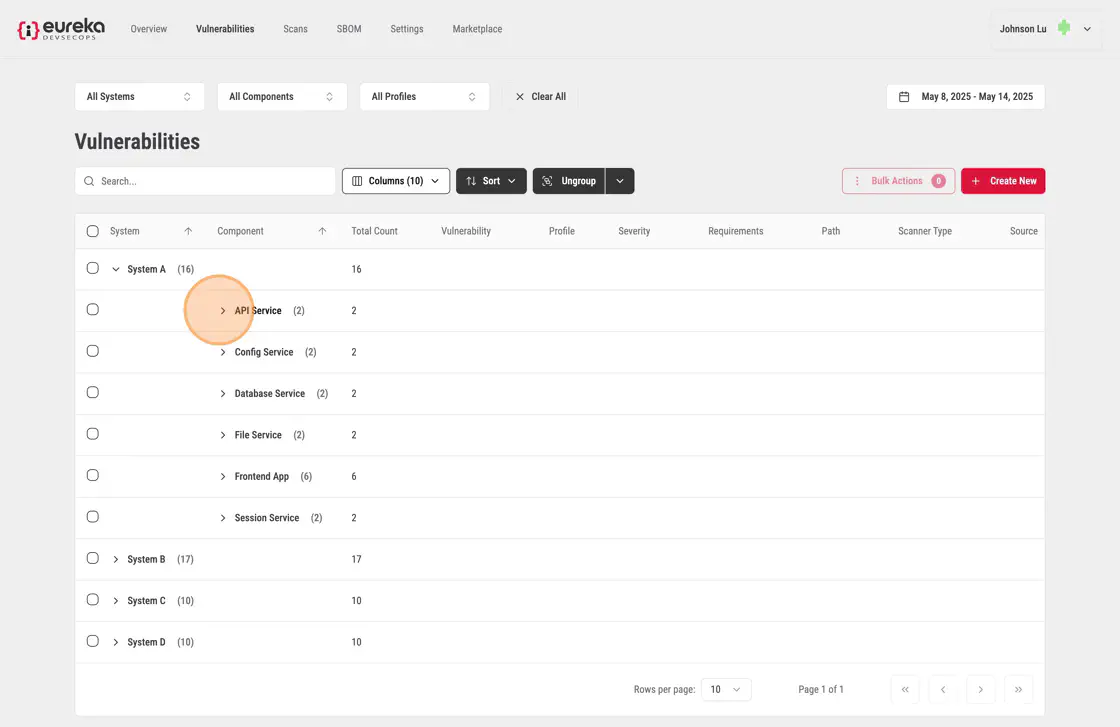Image resolution: width=1120 pixels, height=727 pixels.
Task: Go to the last page arrow
Action: 1018,689
